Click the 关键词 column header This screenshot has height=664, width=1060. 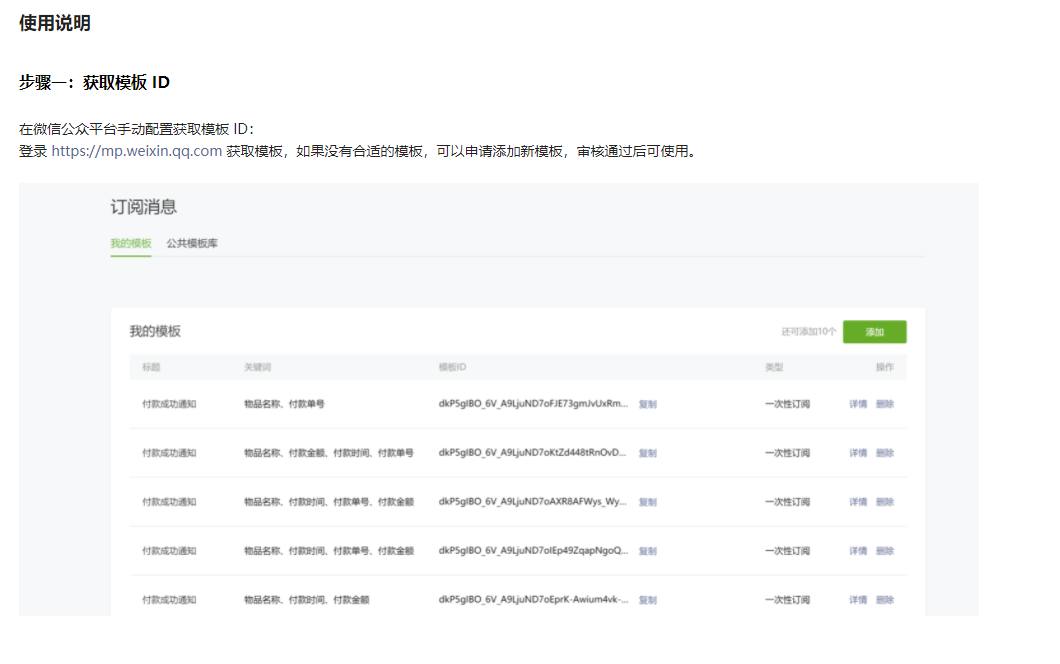(x=258, y=367)
